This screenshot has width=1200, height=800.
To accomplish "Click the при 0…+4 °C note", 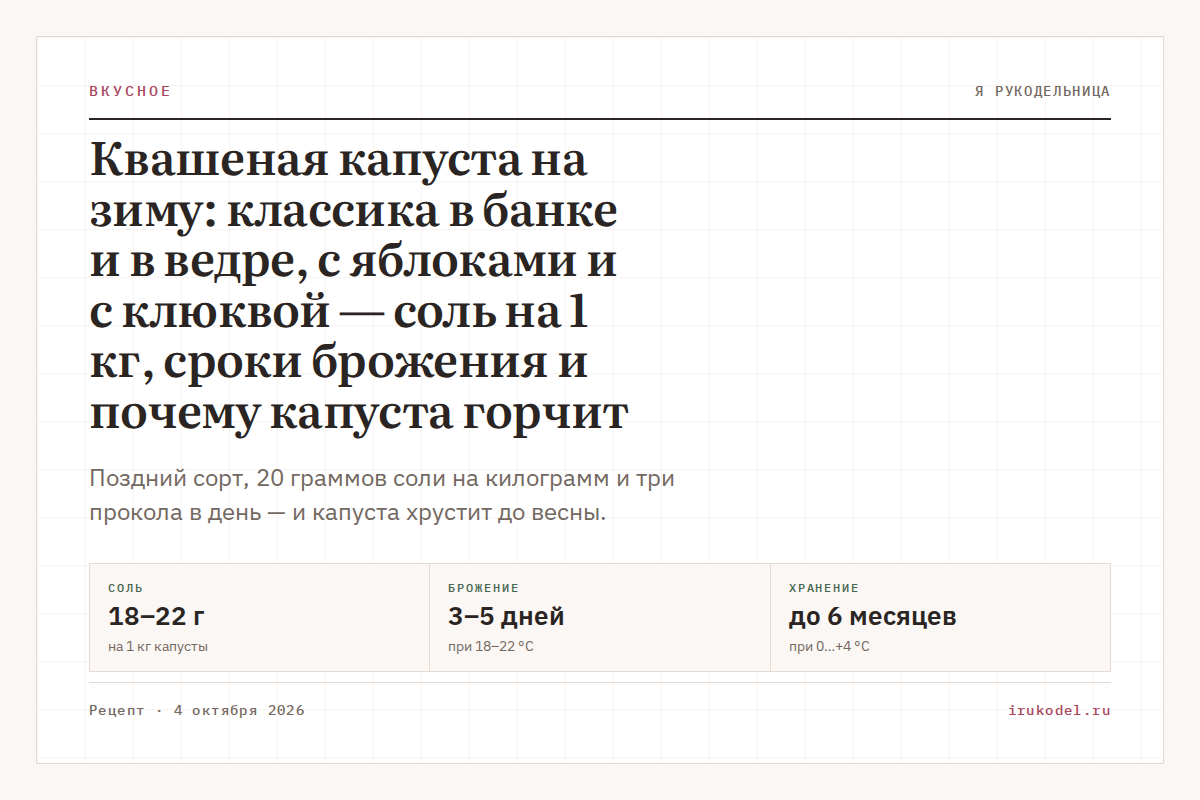I will (829, 647).
